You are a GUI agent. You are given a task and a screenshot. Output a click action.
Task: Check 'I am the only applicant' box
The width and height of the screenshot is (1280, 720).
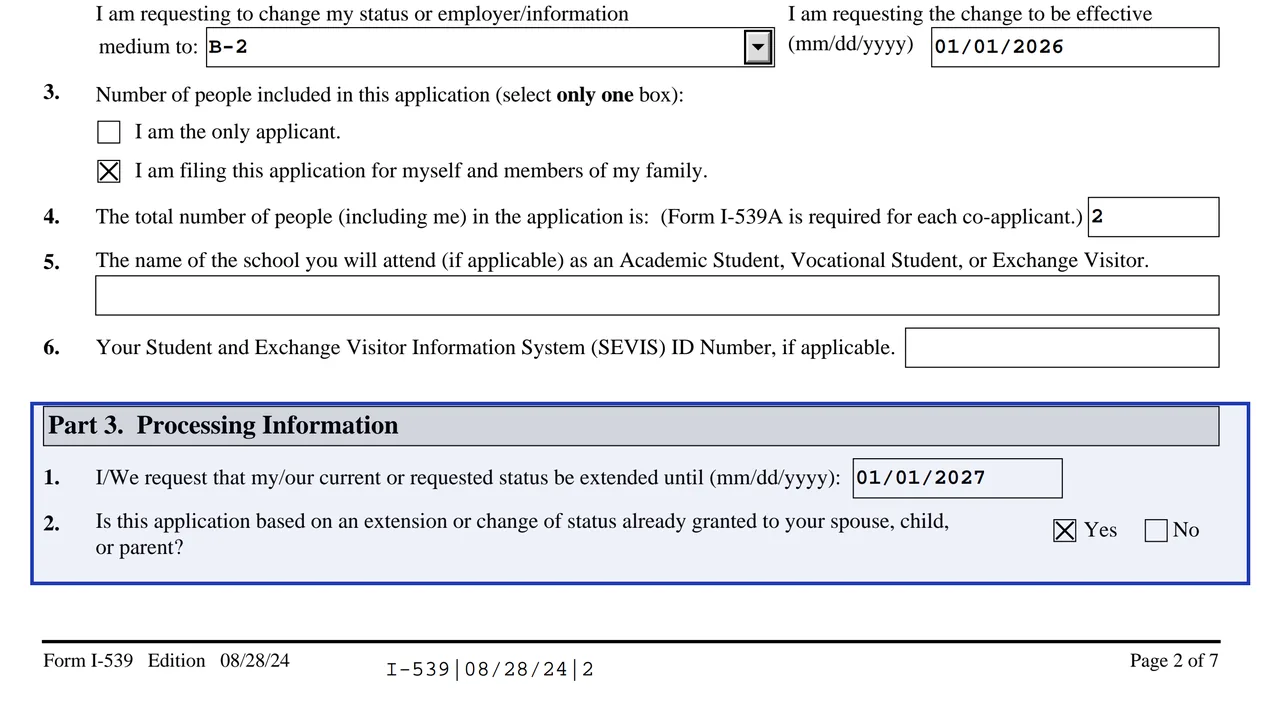[109, 132]
